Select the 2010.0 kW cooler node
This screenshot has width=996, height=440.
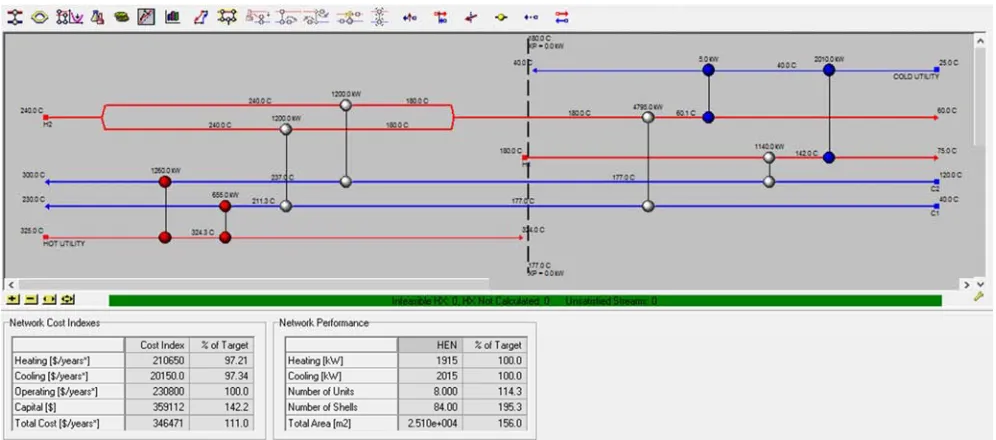pos(828,70)
